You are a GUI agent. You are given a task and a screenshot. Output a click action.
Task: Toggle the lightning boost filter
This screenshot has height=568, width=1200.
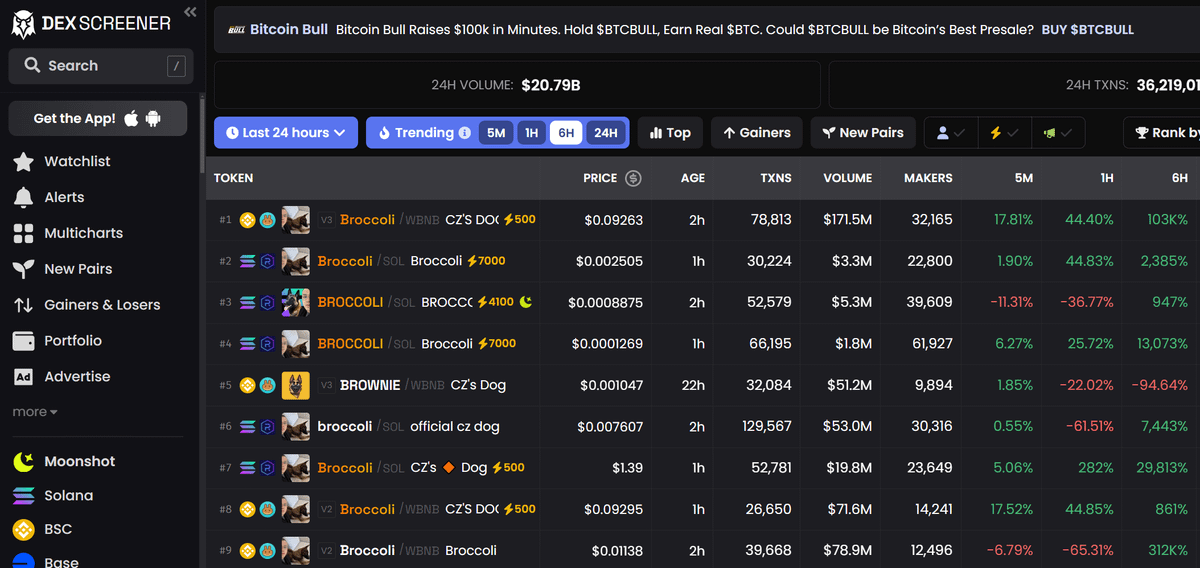[x=1003, y=133]
